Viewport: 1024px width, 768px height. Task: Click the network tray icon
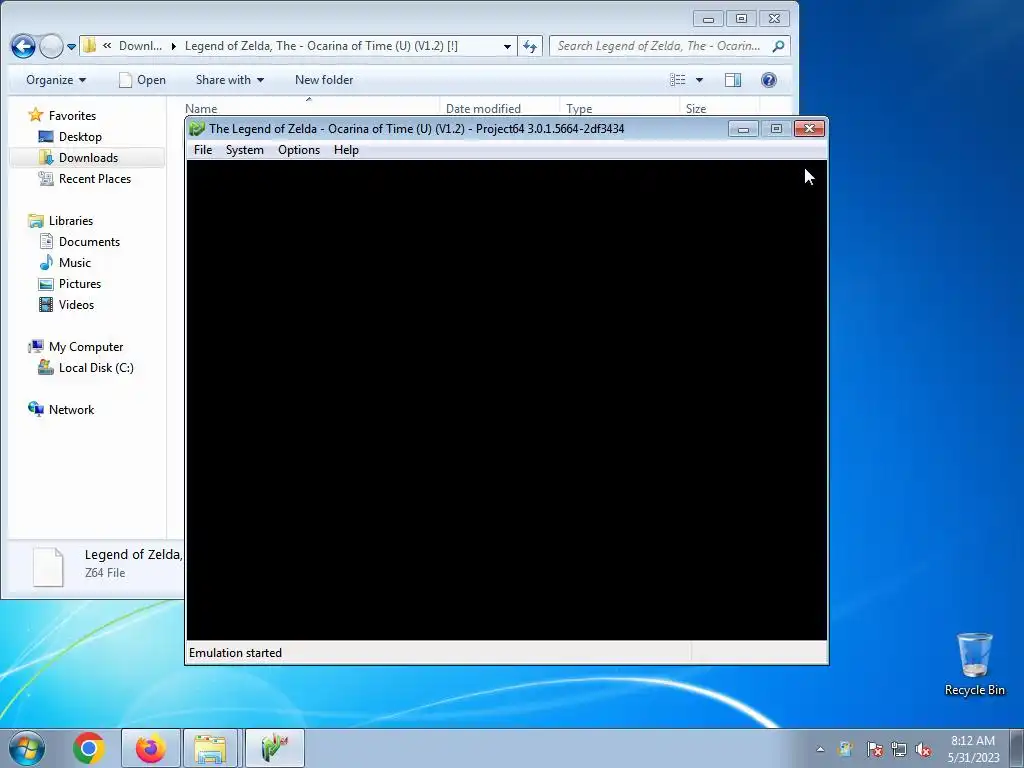[899, 749]
